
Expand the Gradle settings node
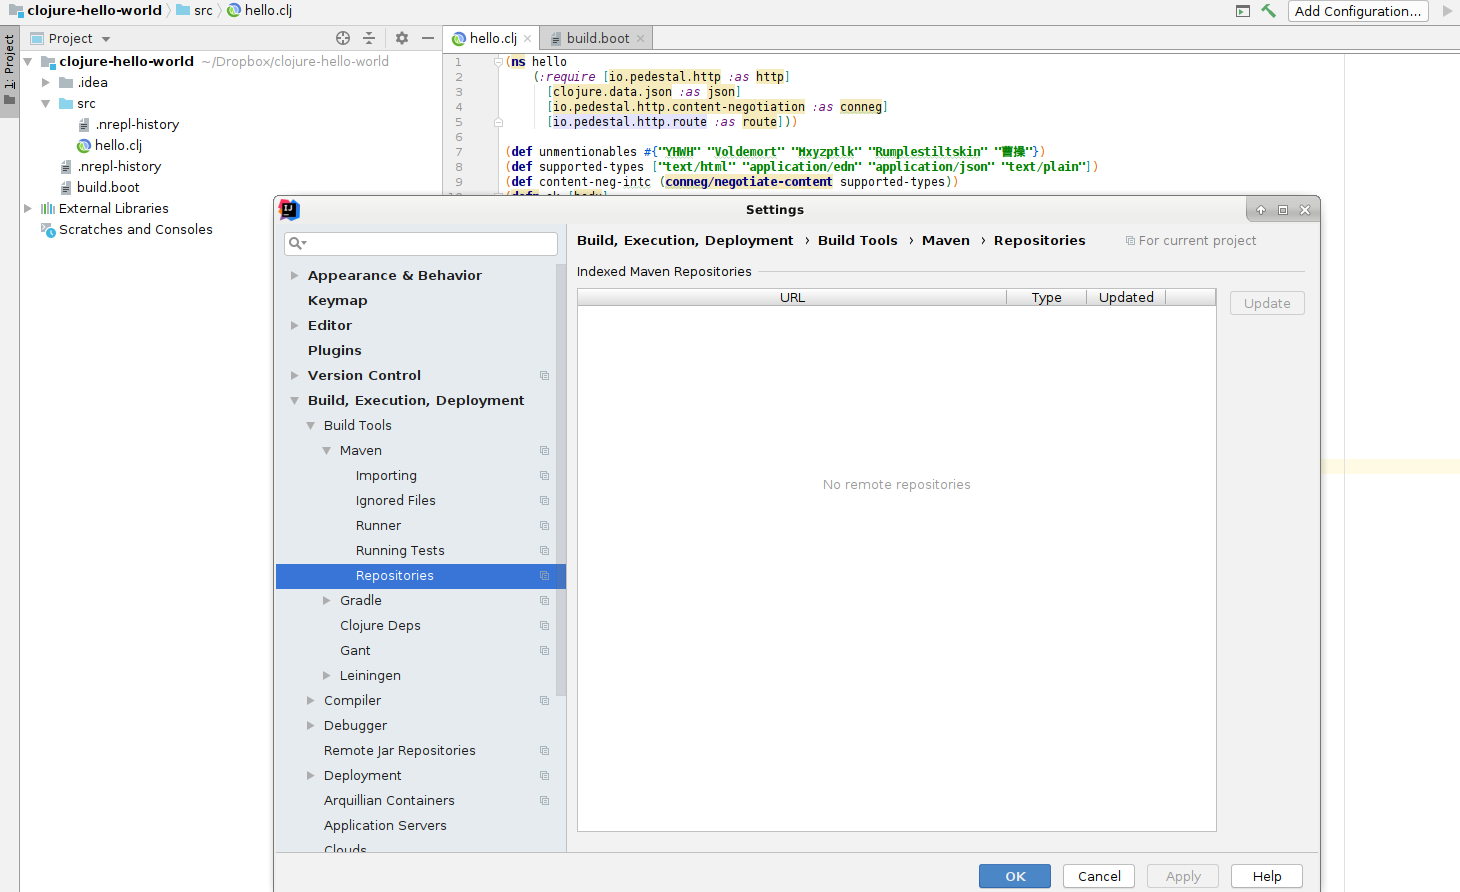pyautogui.click(x=327, y=601)
